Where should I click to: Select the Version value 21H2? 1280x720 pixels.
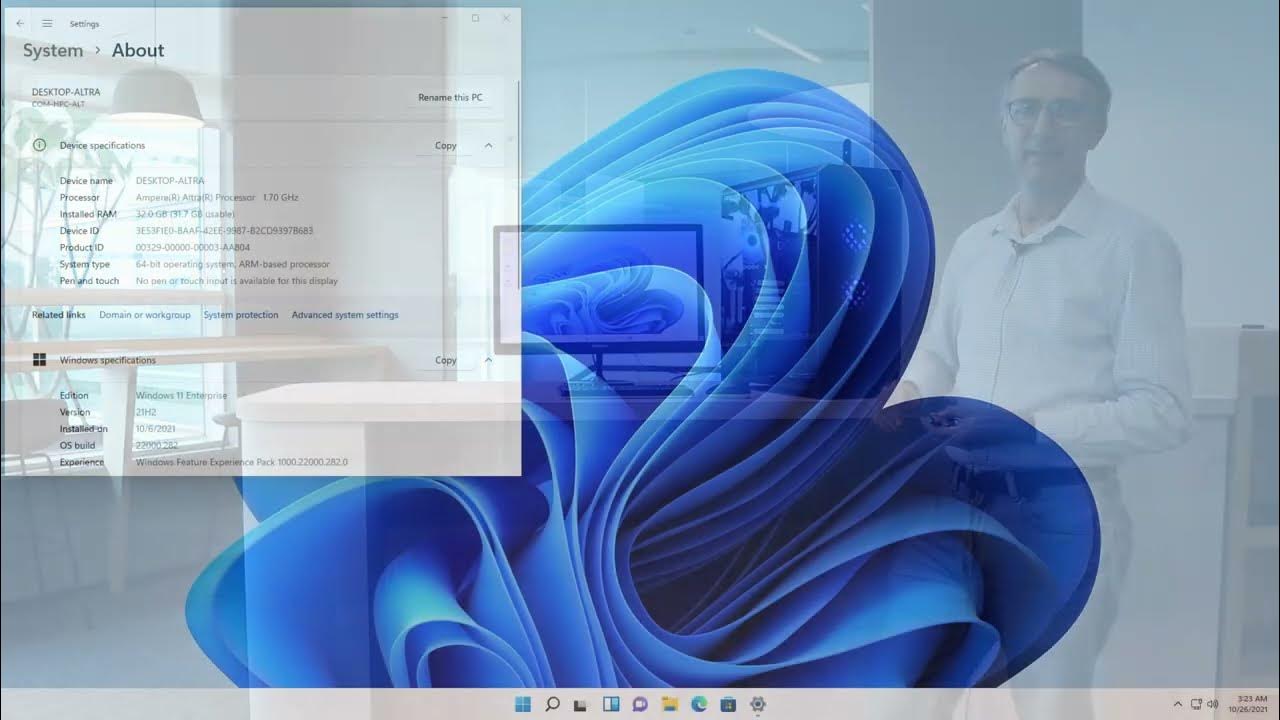tap(146, 412)
